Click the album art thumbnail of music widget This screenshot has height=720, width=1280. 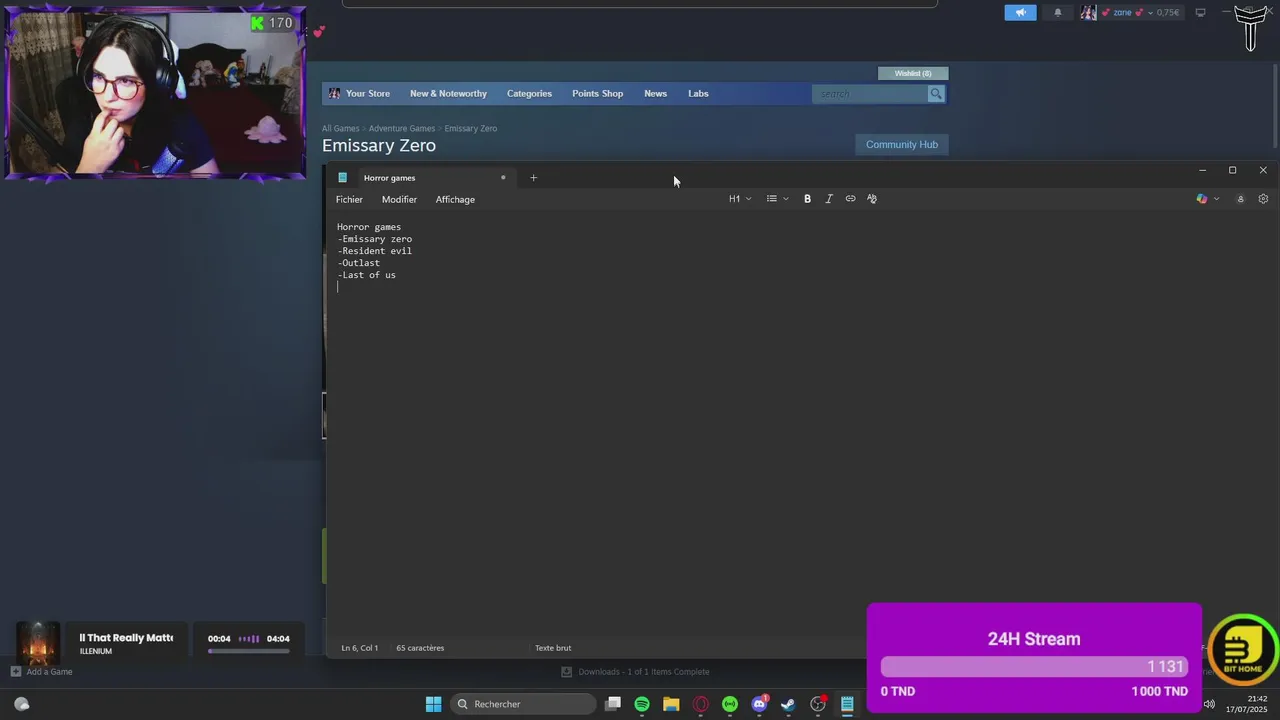(38, 643)
